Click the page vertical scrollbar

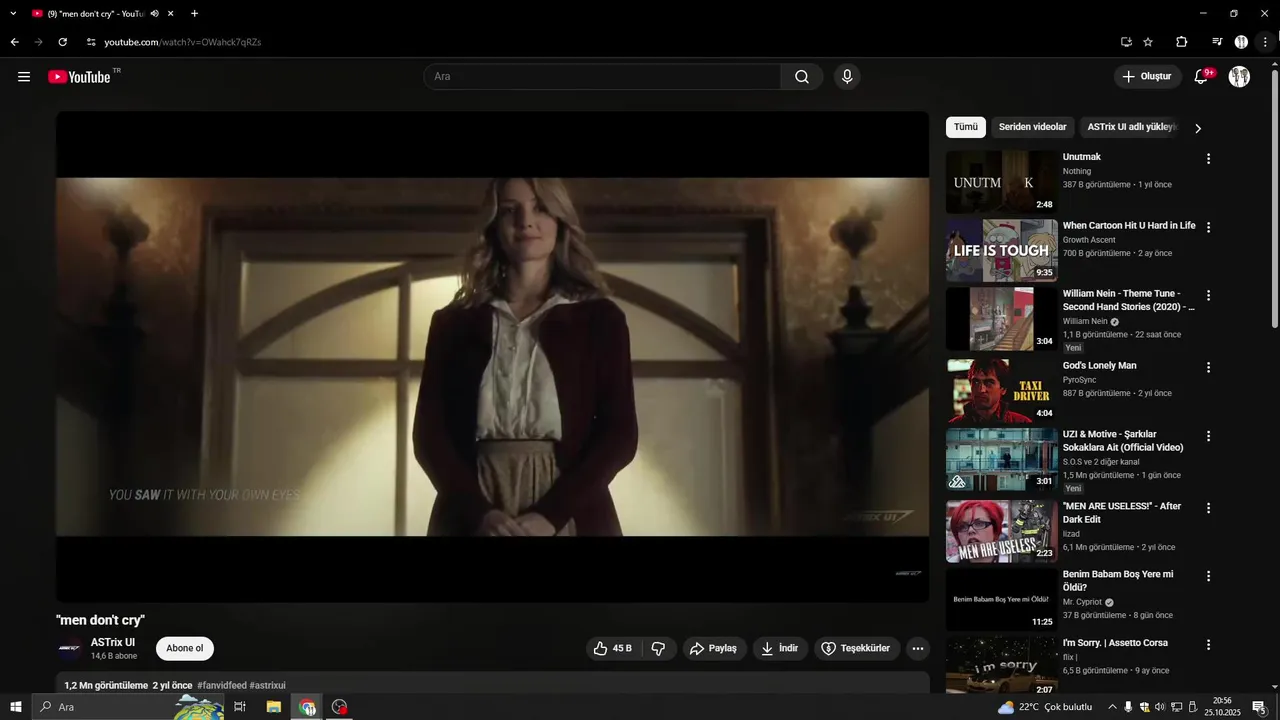1274,197
